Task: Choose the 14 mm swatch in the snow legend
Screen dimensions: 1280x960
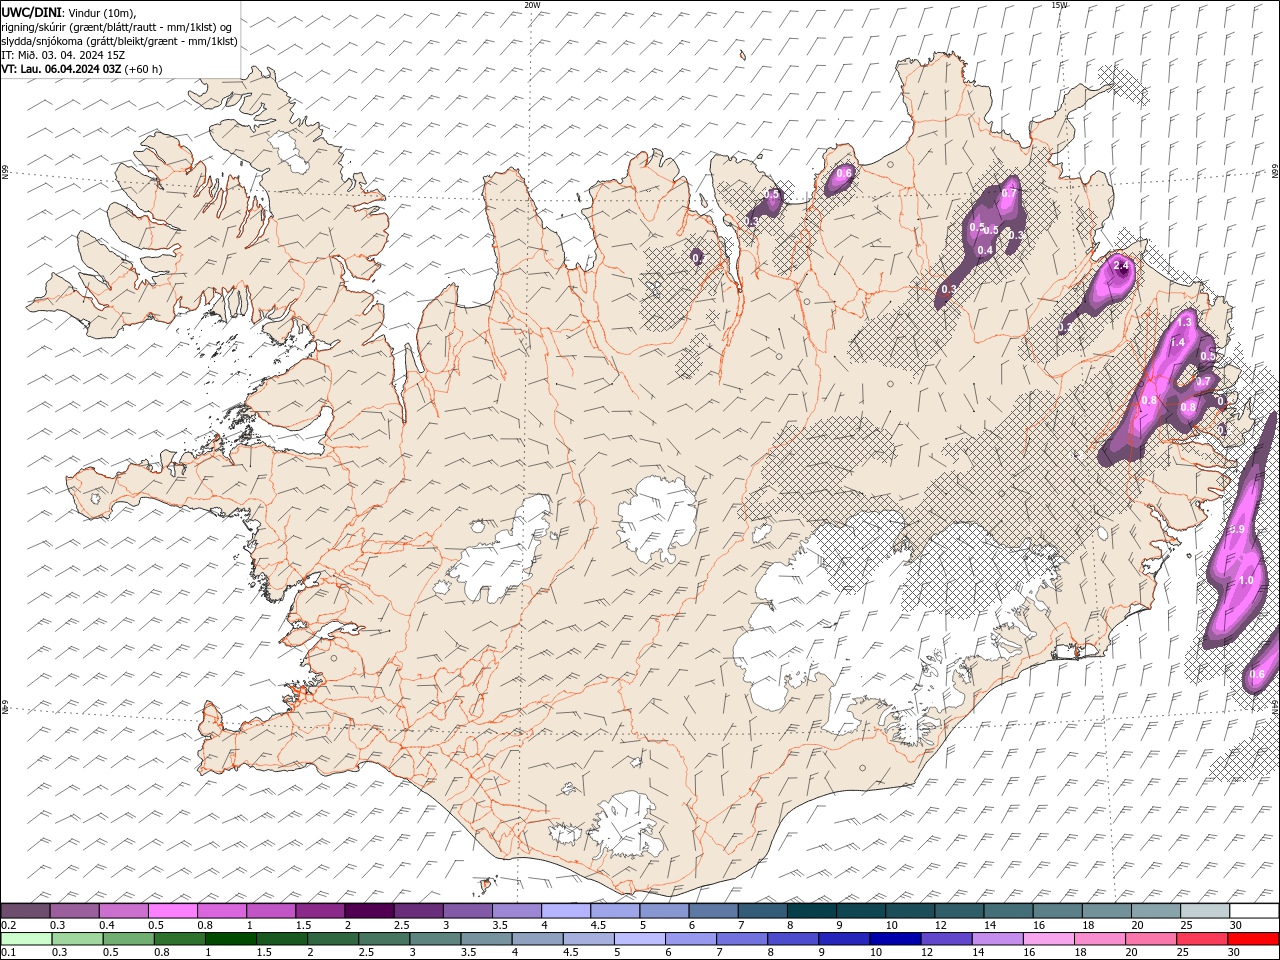Action: coord(1007,911)
